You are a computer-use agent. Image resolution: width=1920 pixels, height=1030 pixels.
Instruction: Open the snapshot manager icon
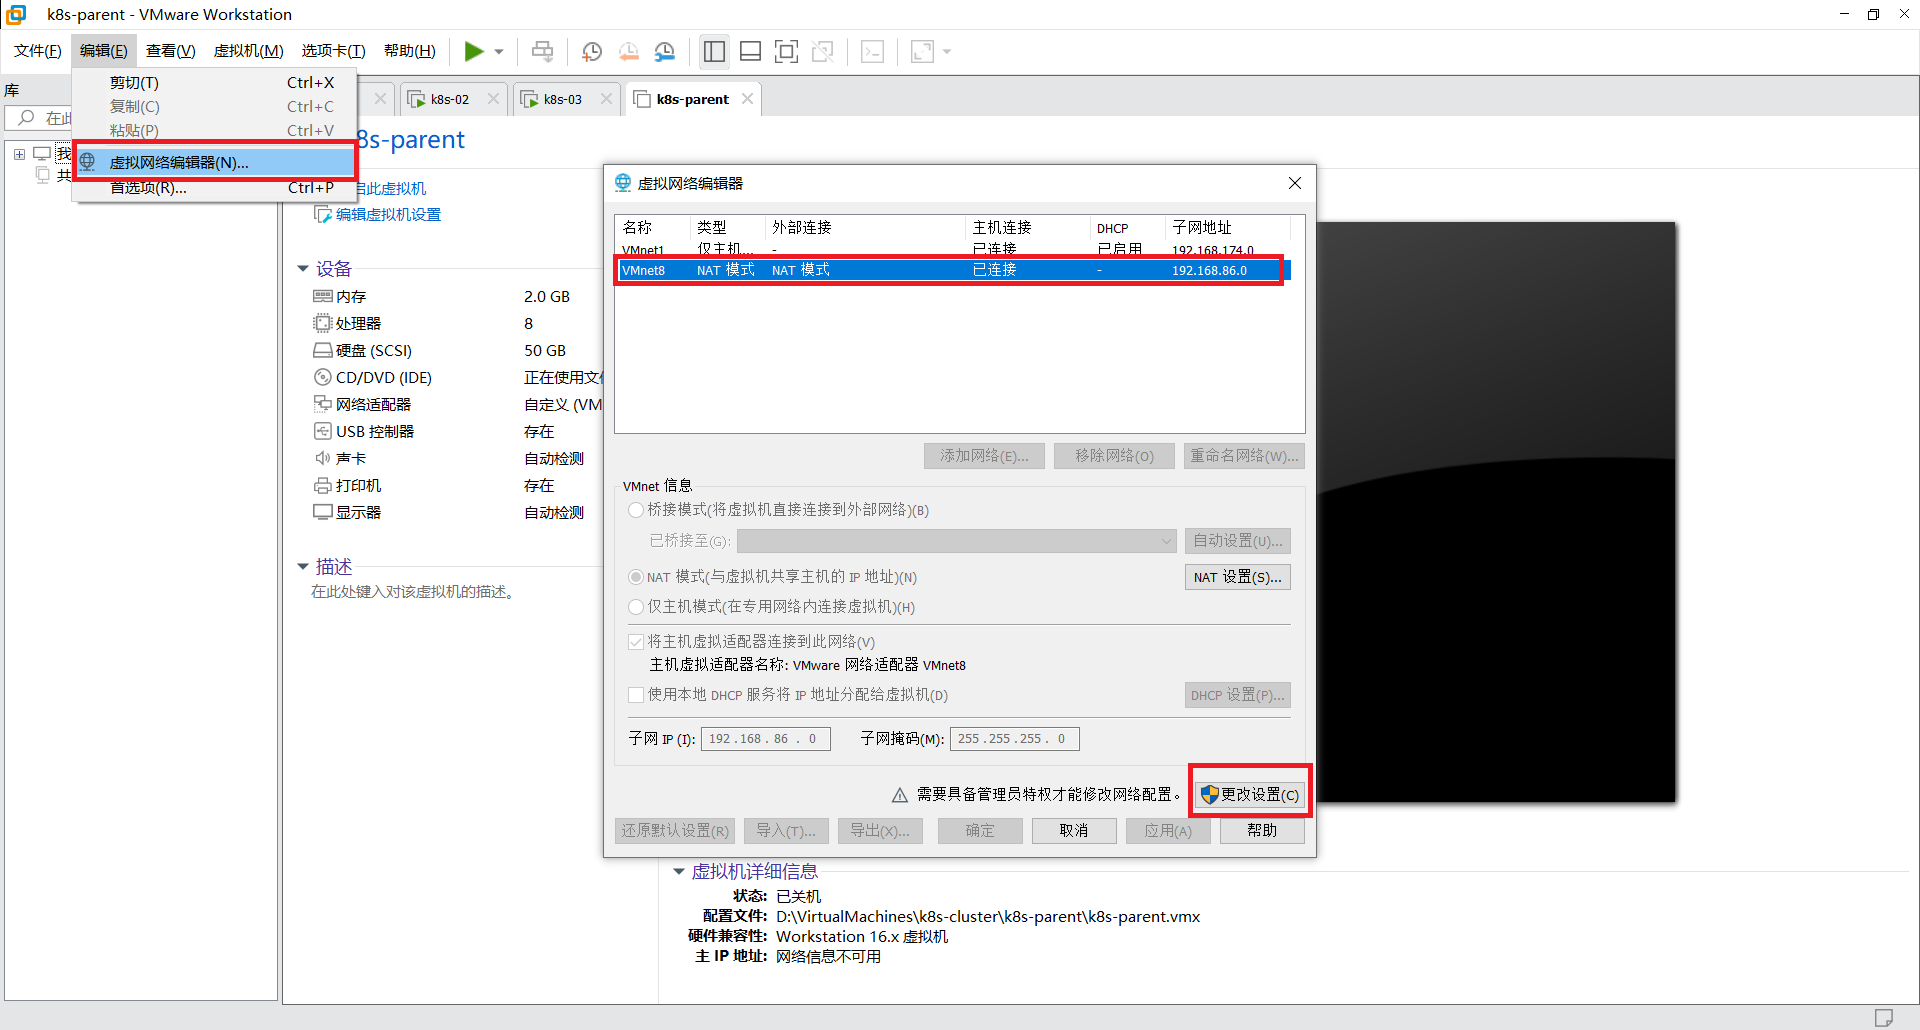(665, 51)
